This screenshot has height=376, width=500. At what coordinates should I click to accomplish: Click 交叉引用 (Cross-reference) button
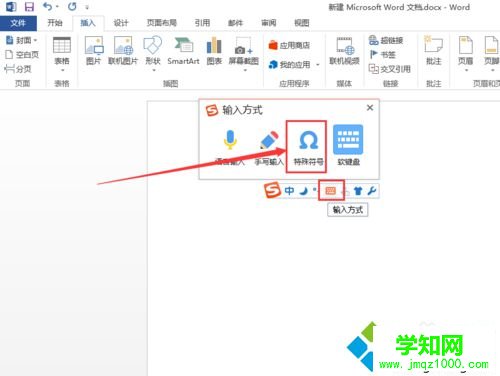click(x=390, y=69)
